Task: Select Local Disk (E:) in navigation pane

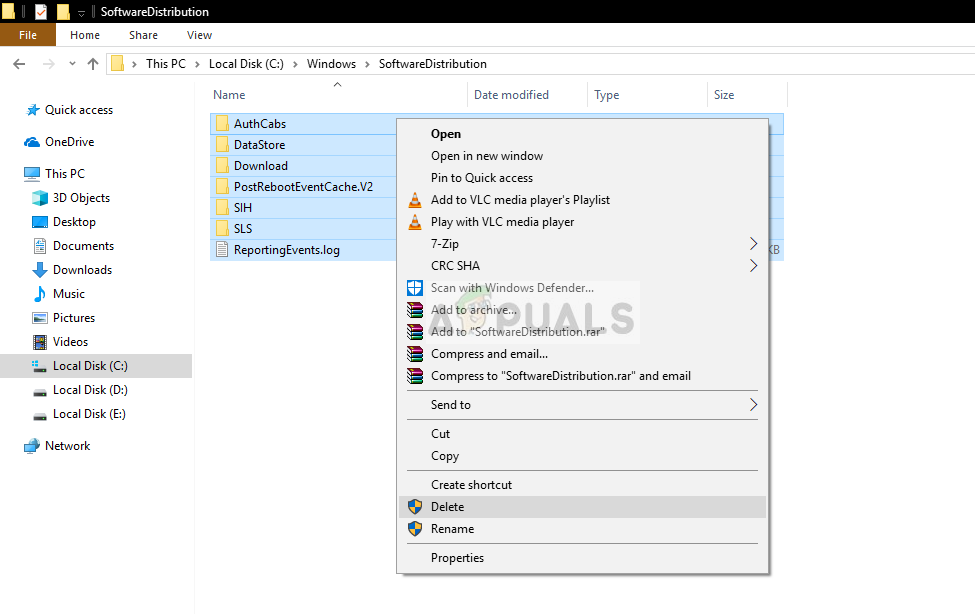Action: pyautogui.click(x=89, y=414)
